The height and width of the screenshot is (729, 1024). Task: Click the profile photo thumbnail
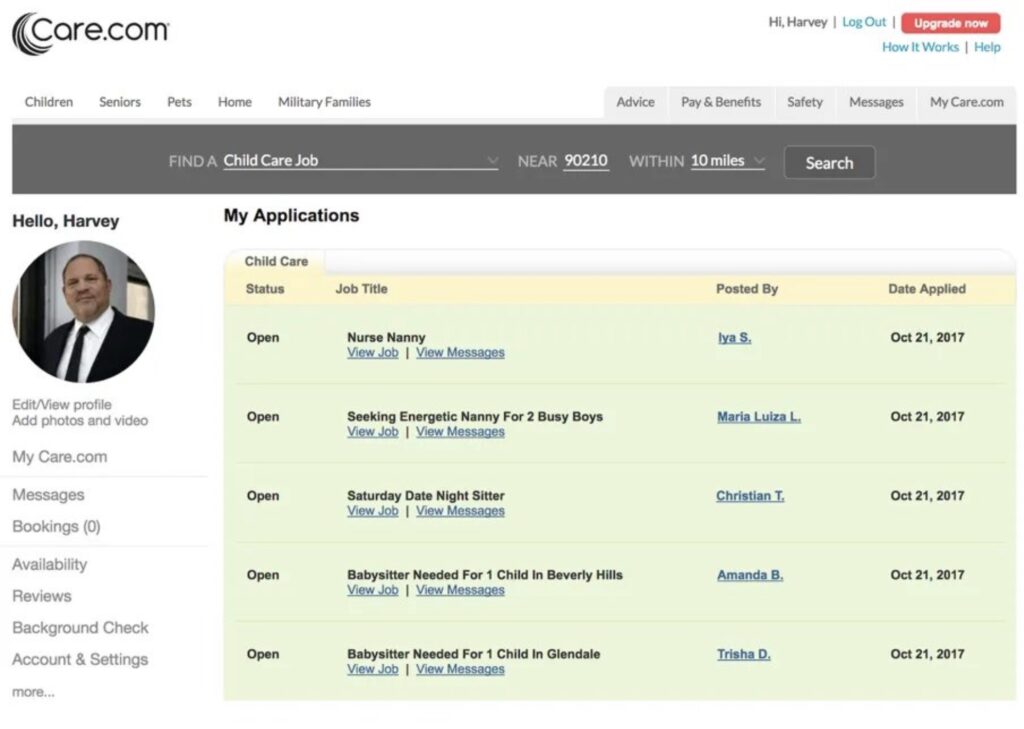83,312
